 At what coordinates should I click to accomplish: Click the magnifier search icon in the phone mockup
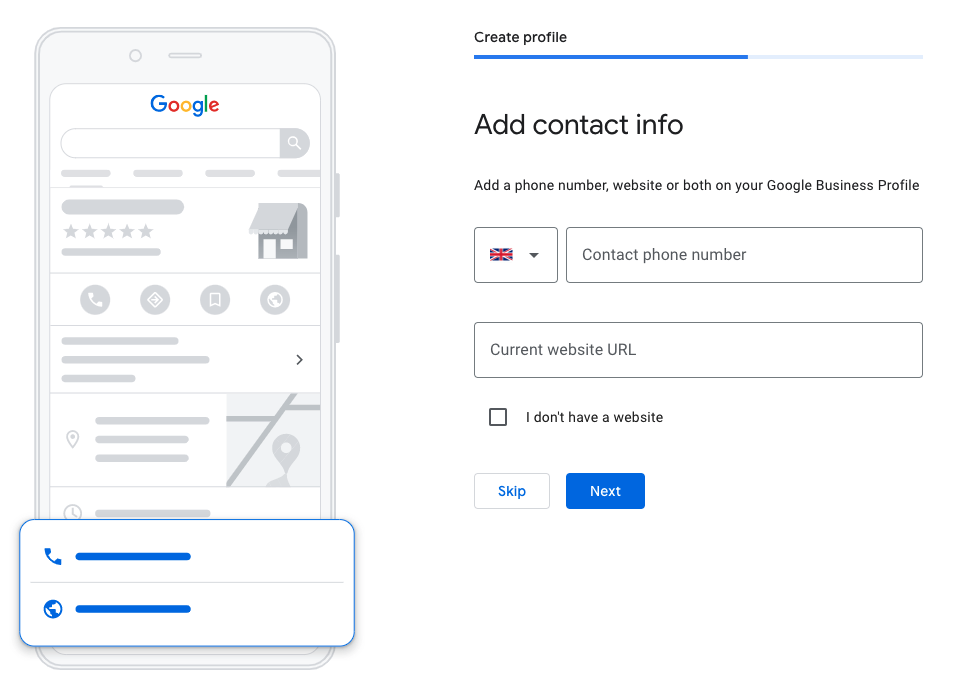point(294,143)
